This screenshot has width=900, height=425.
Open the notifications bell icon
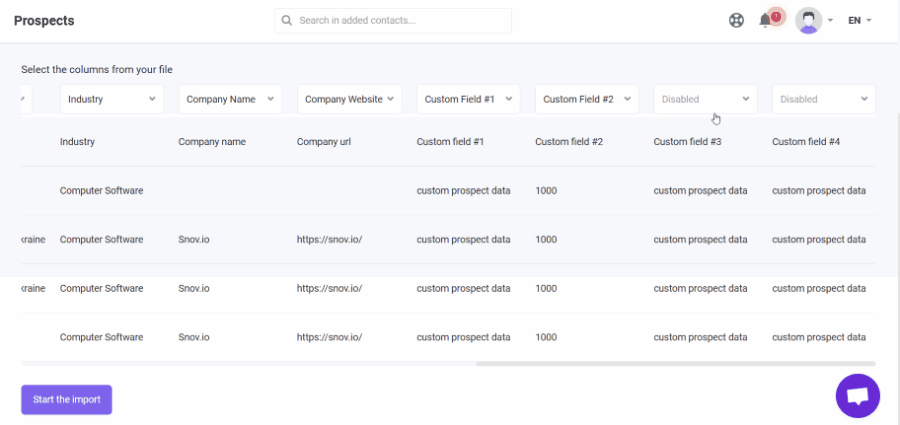pyautogui.click(x=765, y=21)
